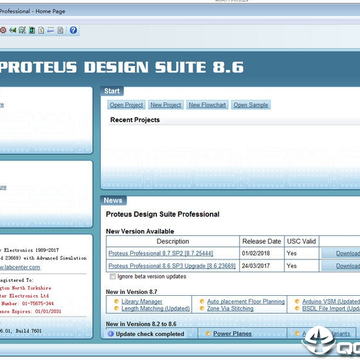This screenshot has width=360, height=360.
Task: Open the Arduino VSM link
Action: 331,302
